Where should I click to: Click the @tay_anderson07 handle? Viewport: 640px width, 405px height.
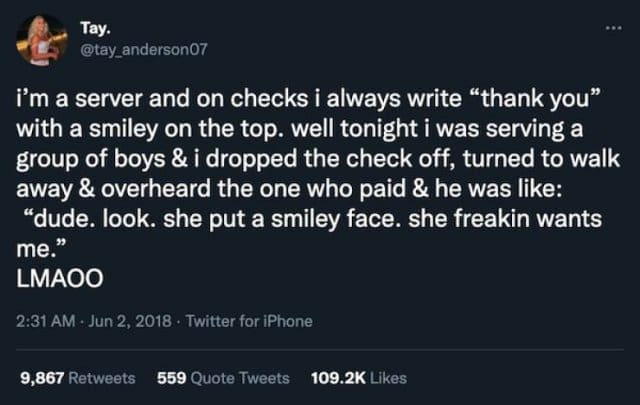(x=143, y=50)
